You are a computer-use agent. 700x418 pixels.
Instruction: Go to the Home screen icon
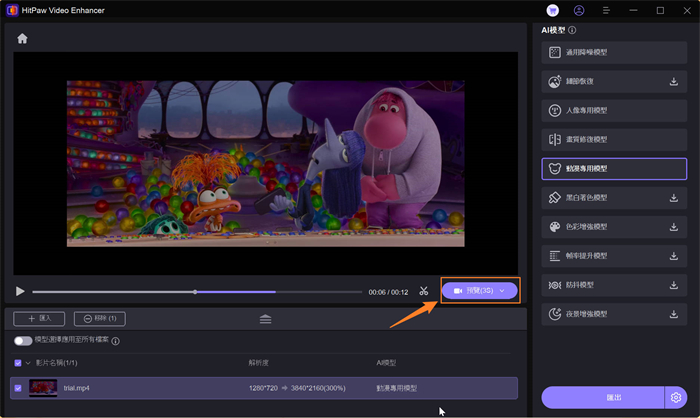22,39
